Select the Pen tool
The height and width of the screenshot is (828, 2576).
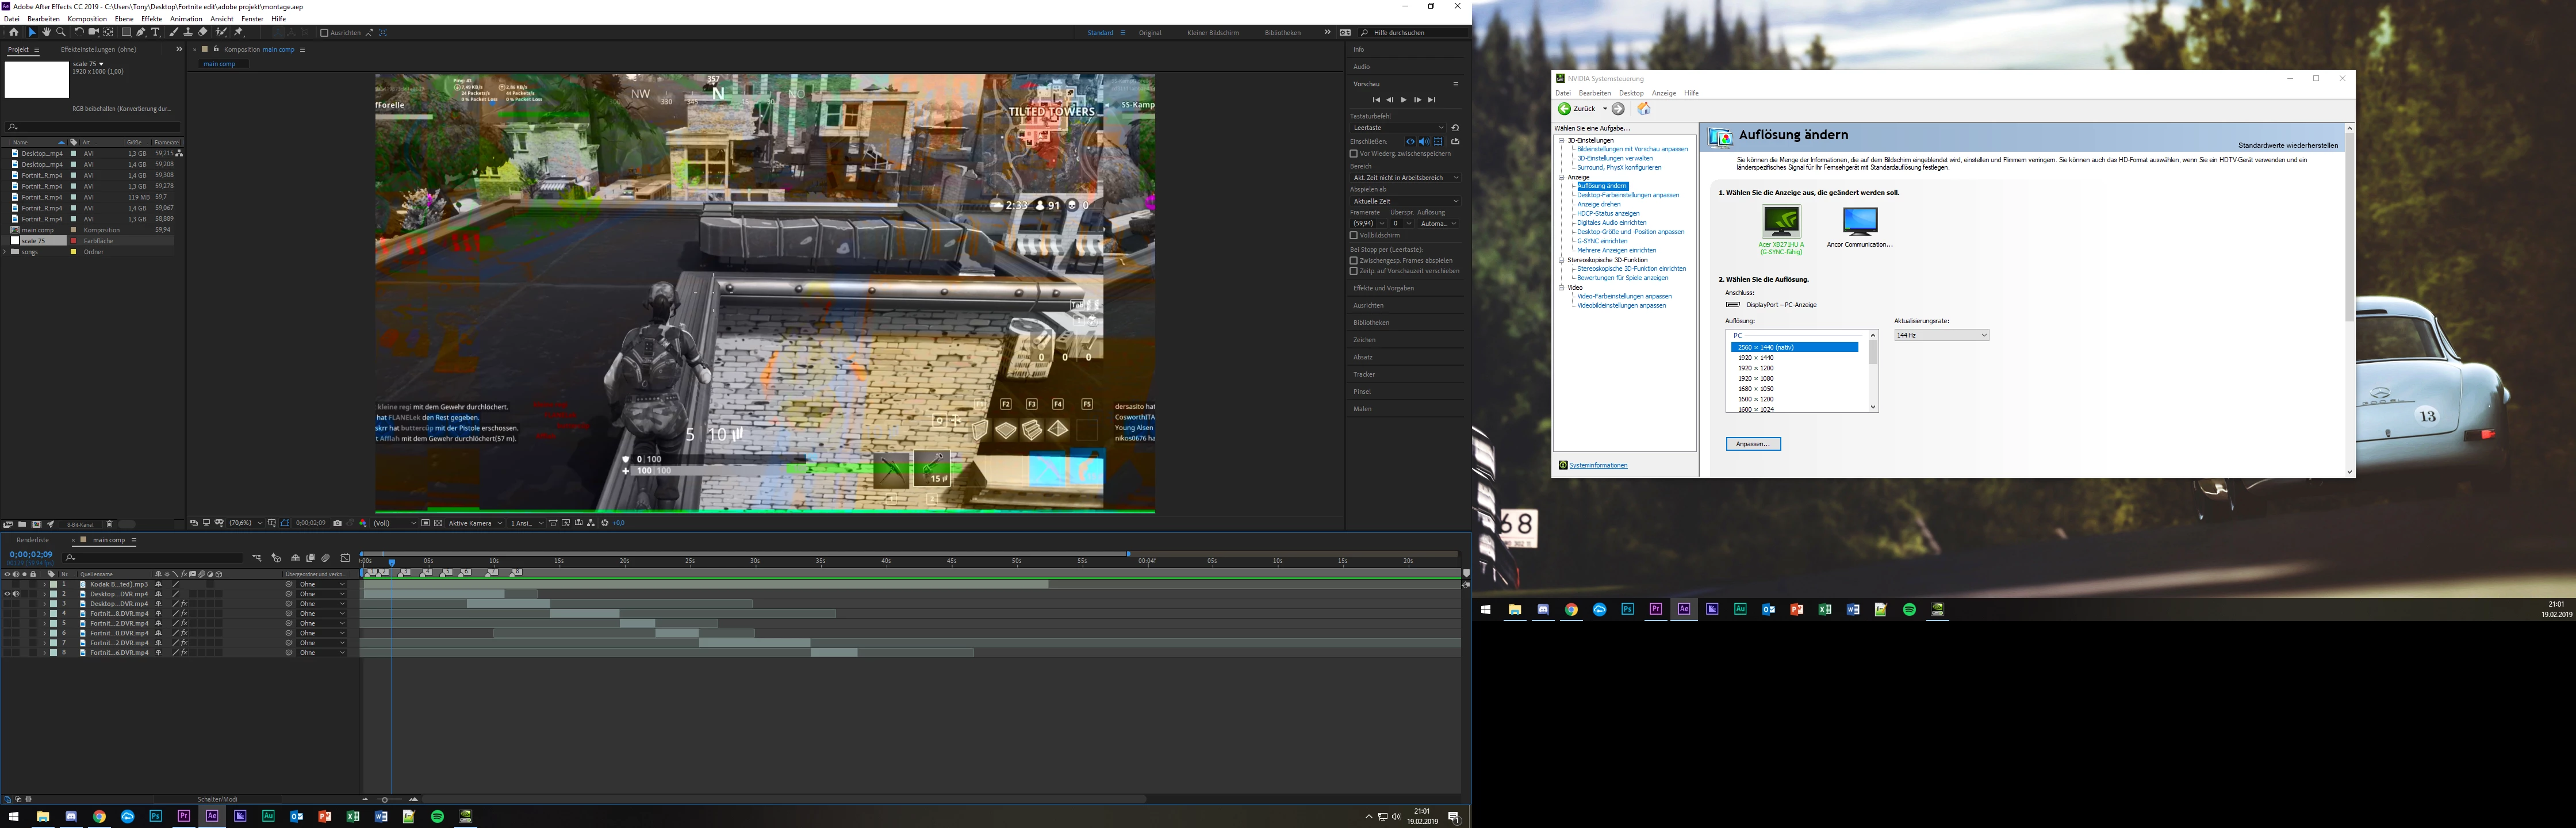(x=140, y=32)
